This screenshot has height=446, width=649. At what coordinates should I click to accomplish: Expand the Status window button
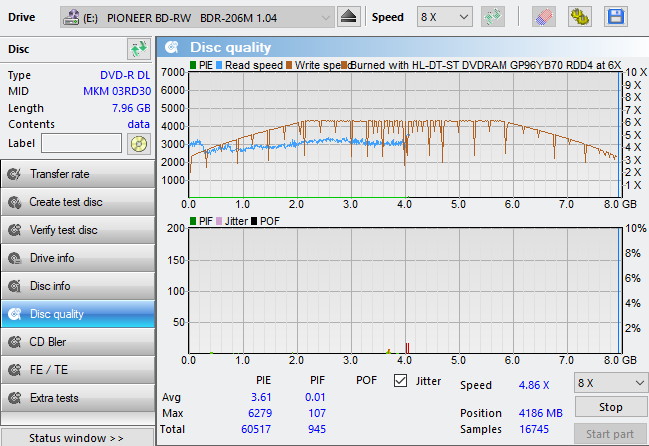pyautogui.click(x=77, y=438)
